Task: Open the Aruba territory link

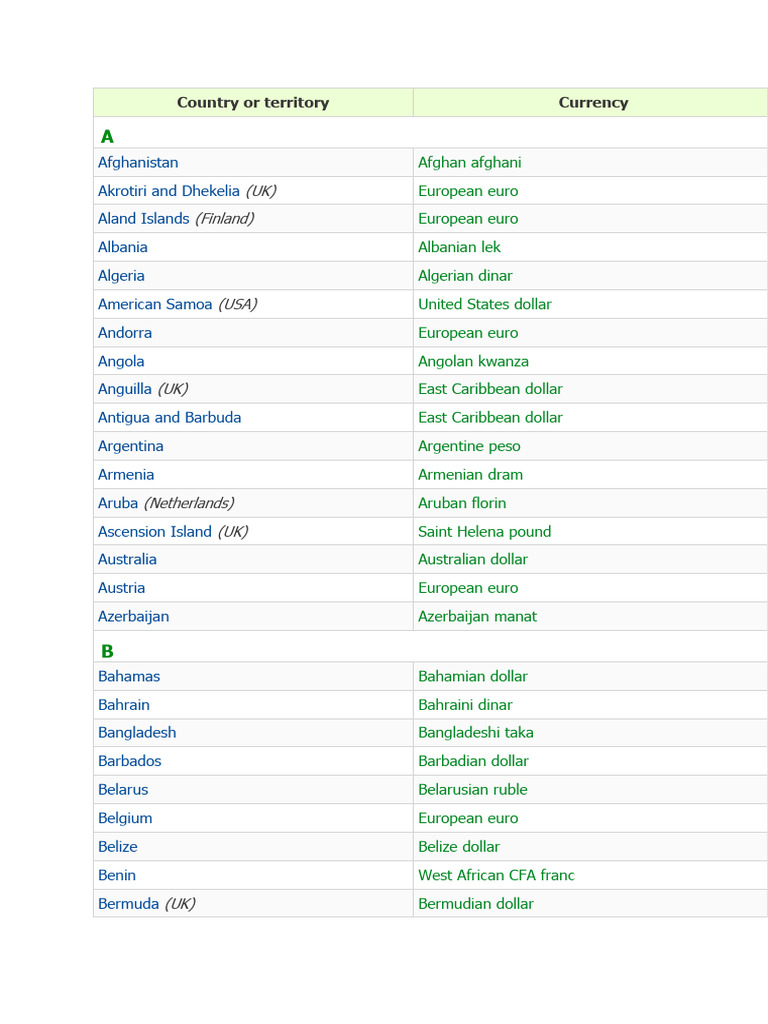Action: coord(118,504)
